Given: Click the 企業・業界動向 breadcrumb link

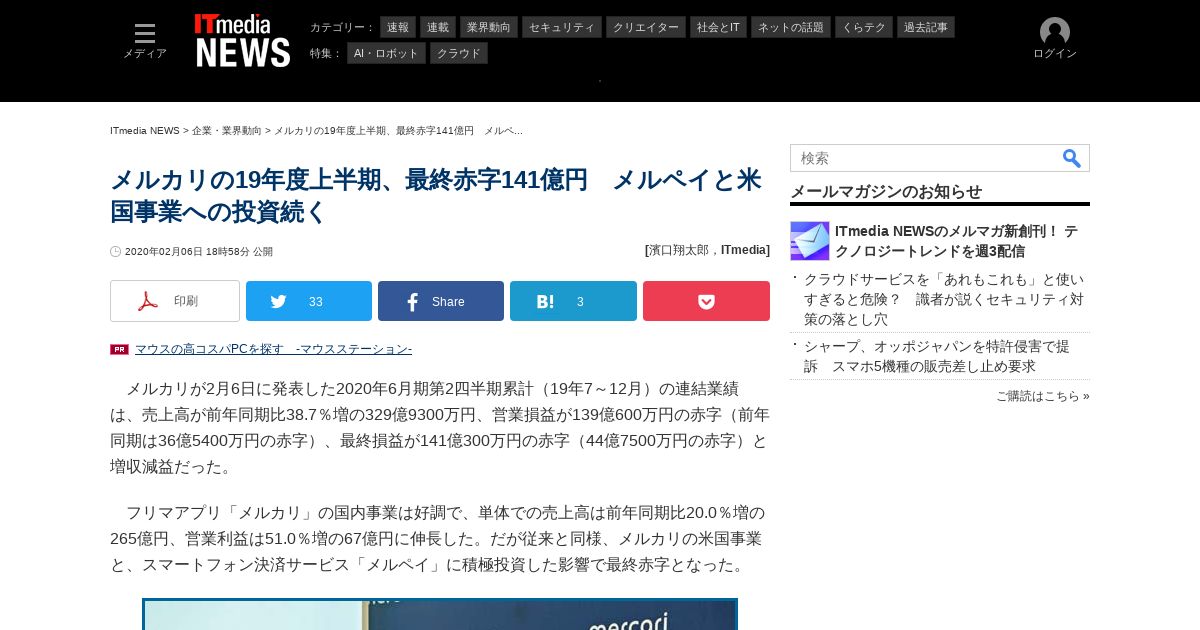Looking at the screenshot, I should (x=227, y=131).
